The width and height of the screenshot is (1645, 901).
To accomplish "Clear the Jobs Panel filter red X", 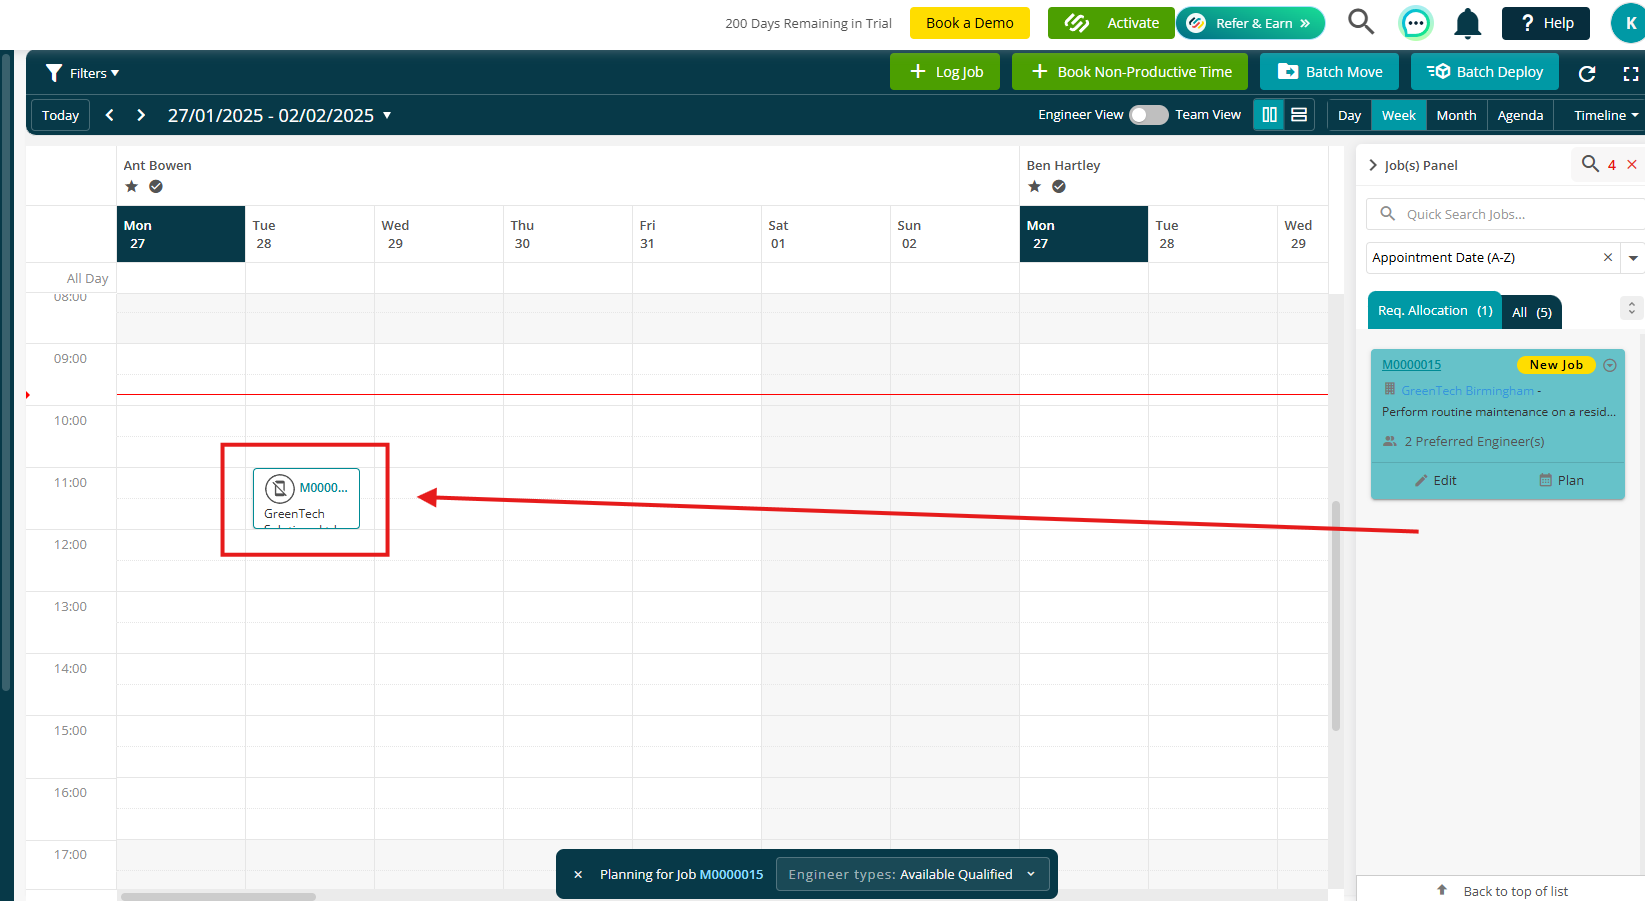I will pos(1632,164).
